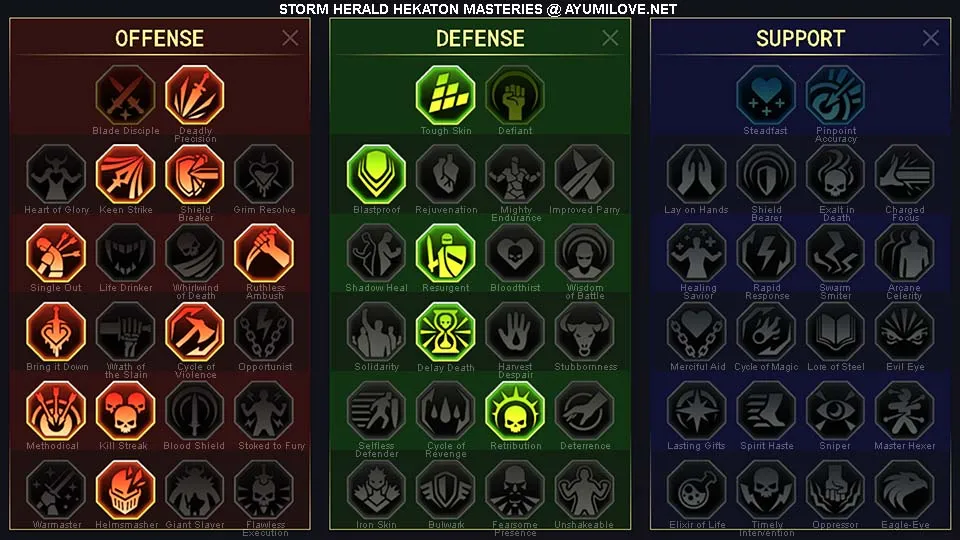
Task: Click the Pinpoint Accuracy mastery icon
Action: pos(835,95)
